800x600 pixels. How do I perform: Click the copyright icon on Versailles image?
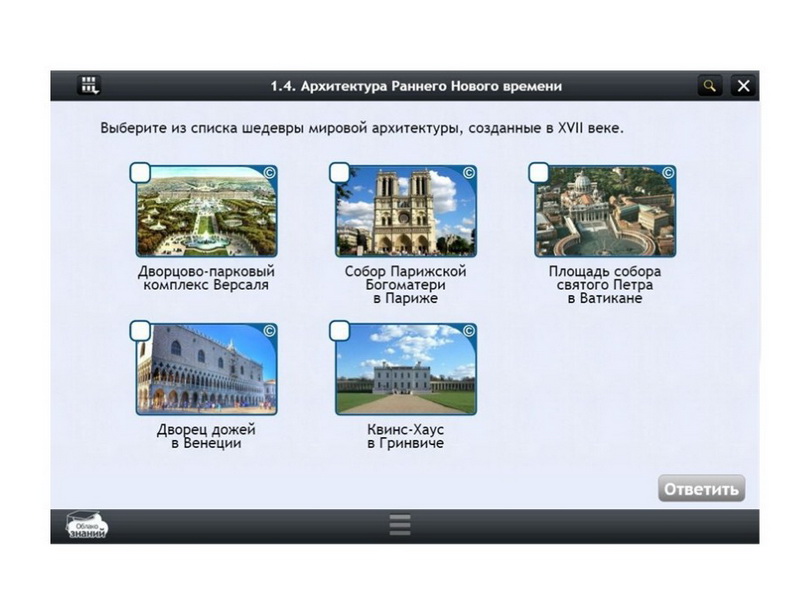pos(268,173)
